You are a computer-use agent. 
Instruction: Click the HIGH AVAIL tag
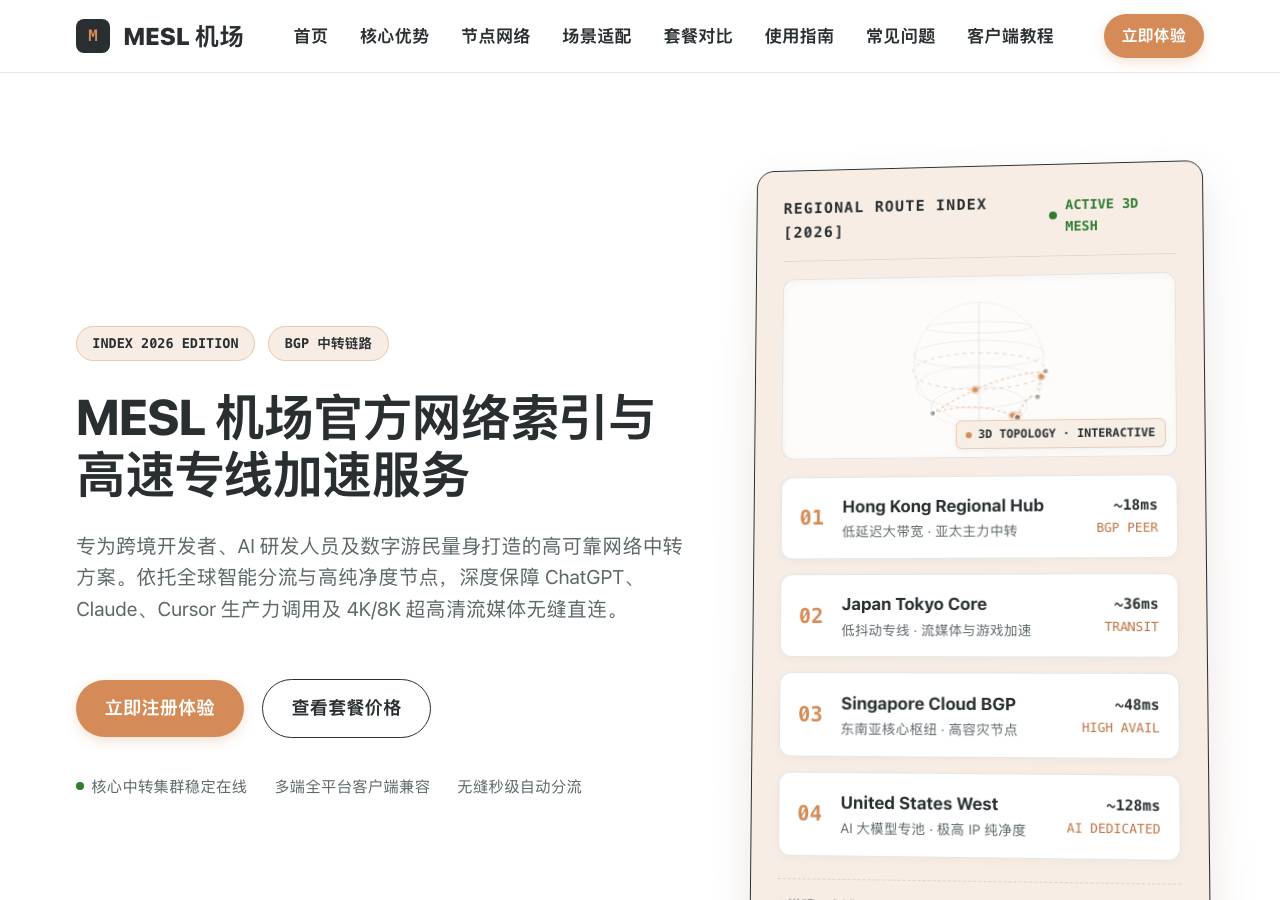[1120, 728]
